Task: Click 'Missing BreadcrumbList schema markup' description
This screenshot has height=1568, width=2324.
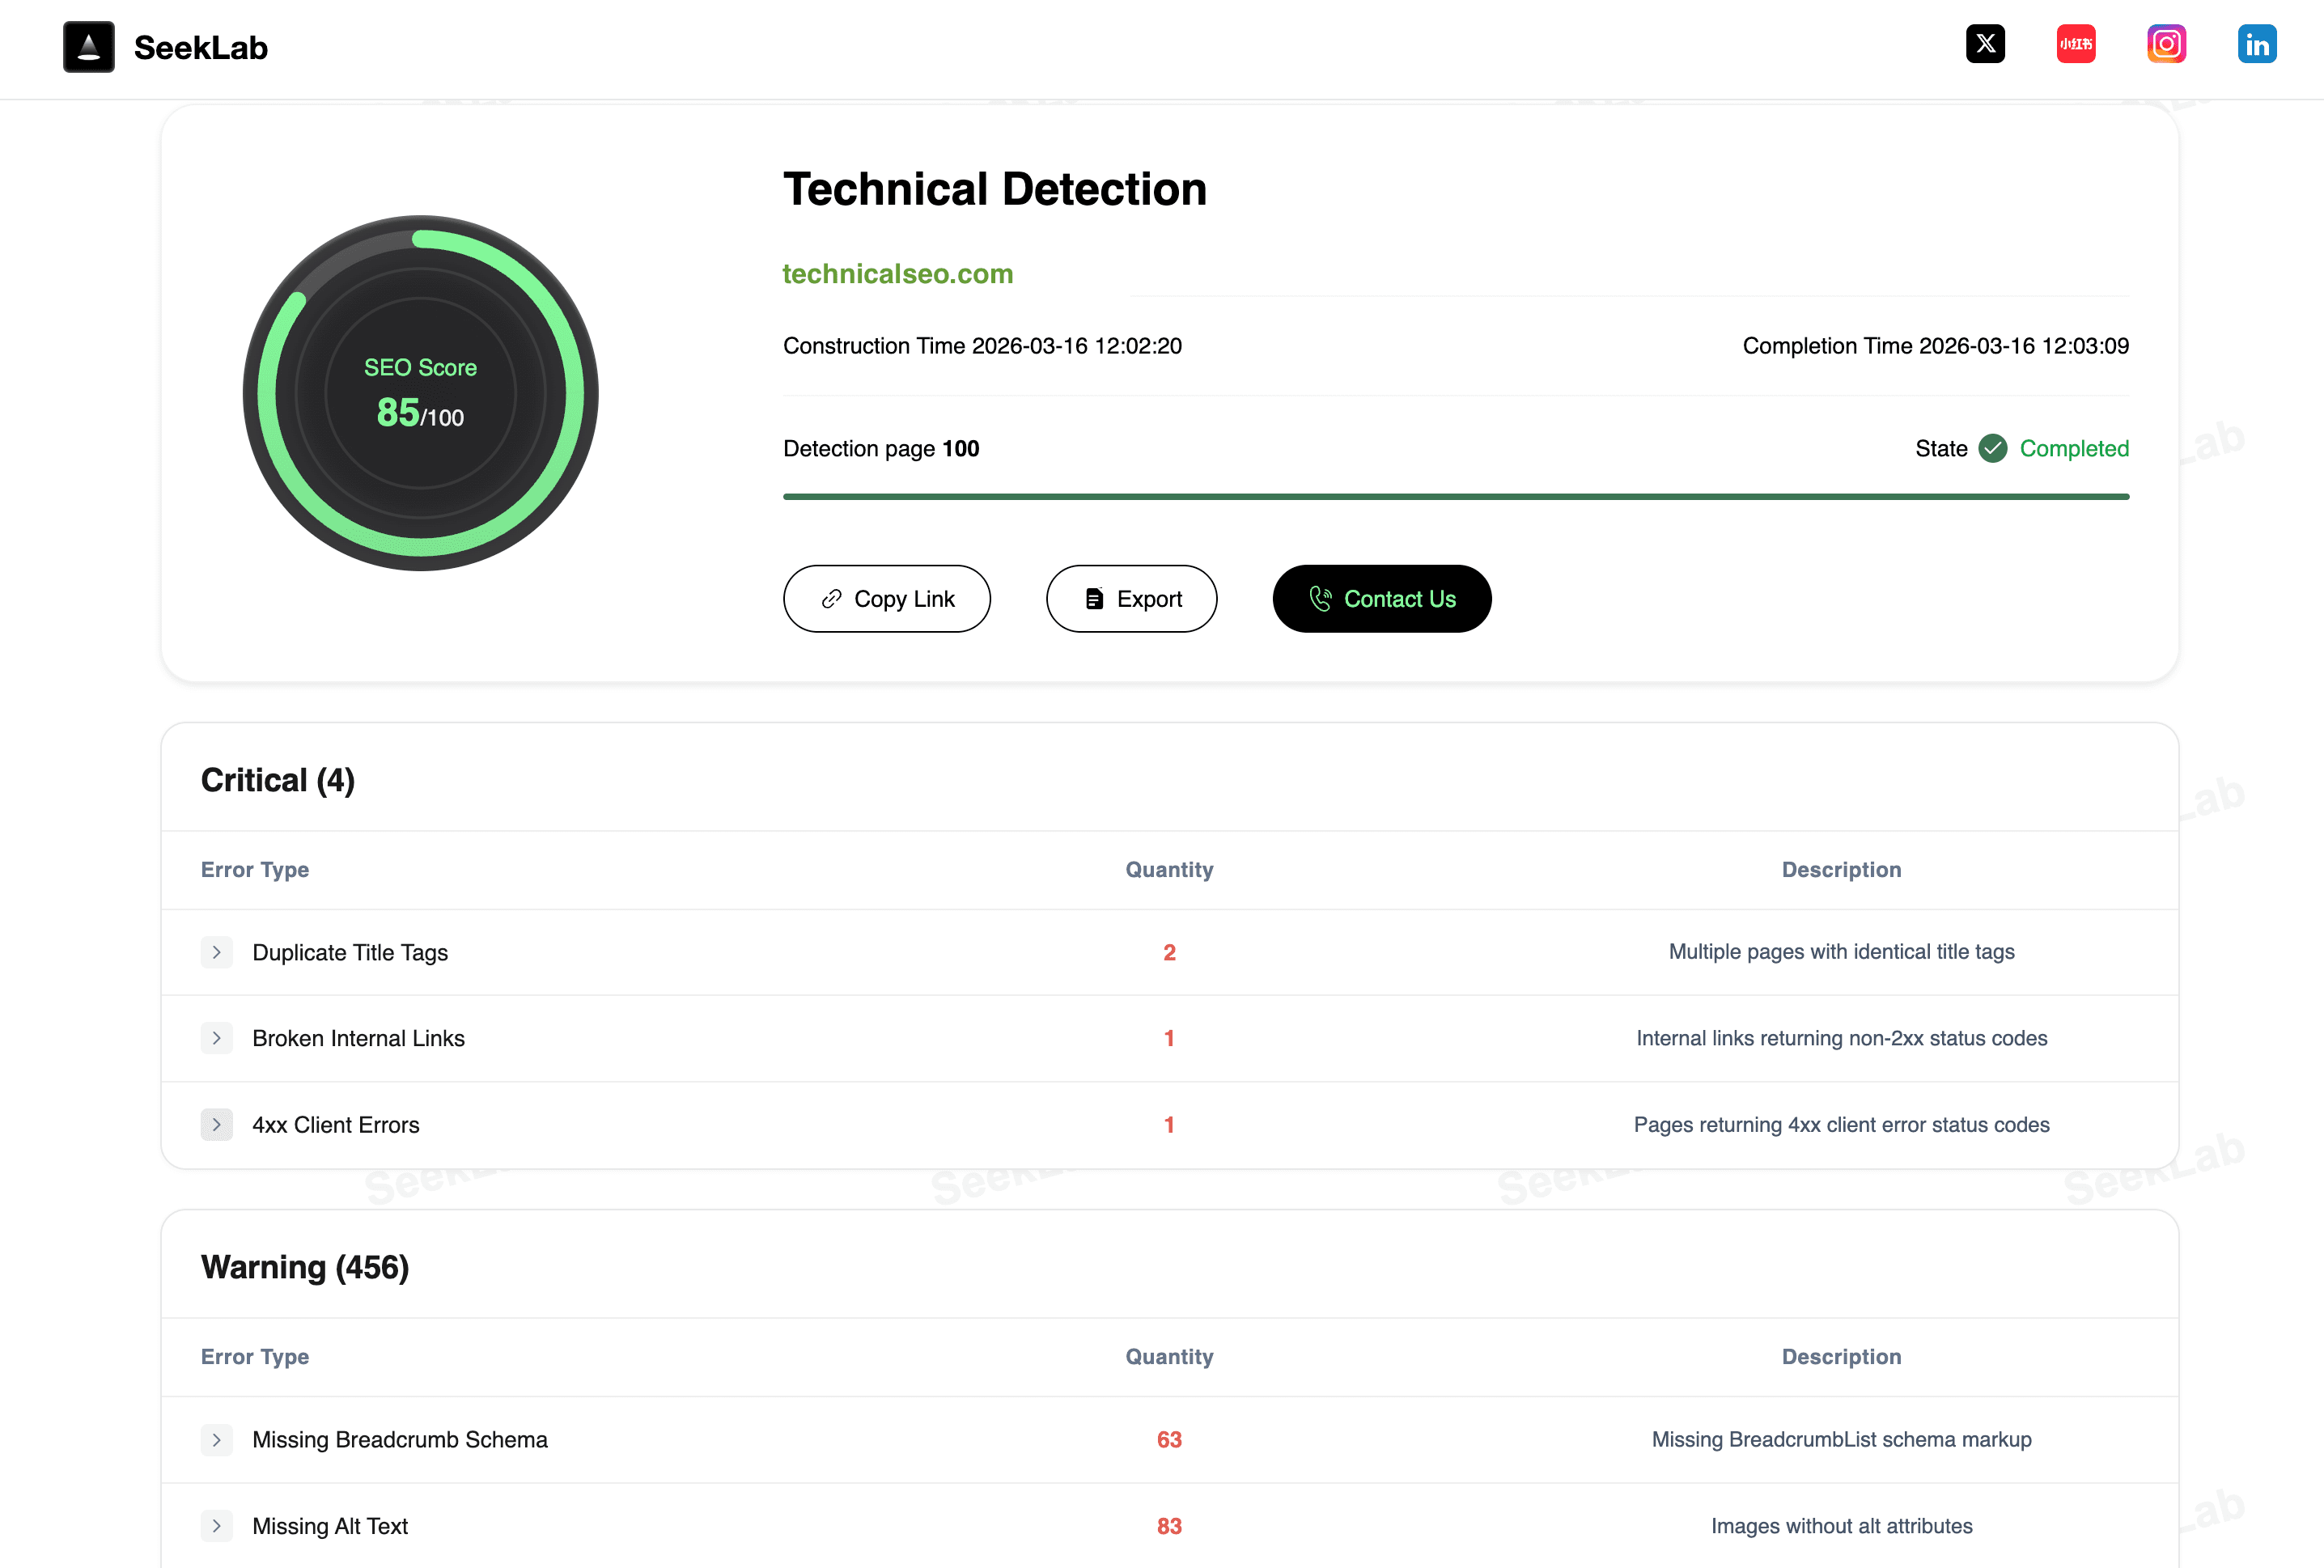Action: point(1841,1439)
